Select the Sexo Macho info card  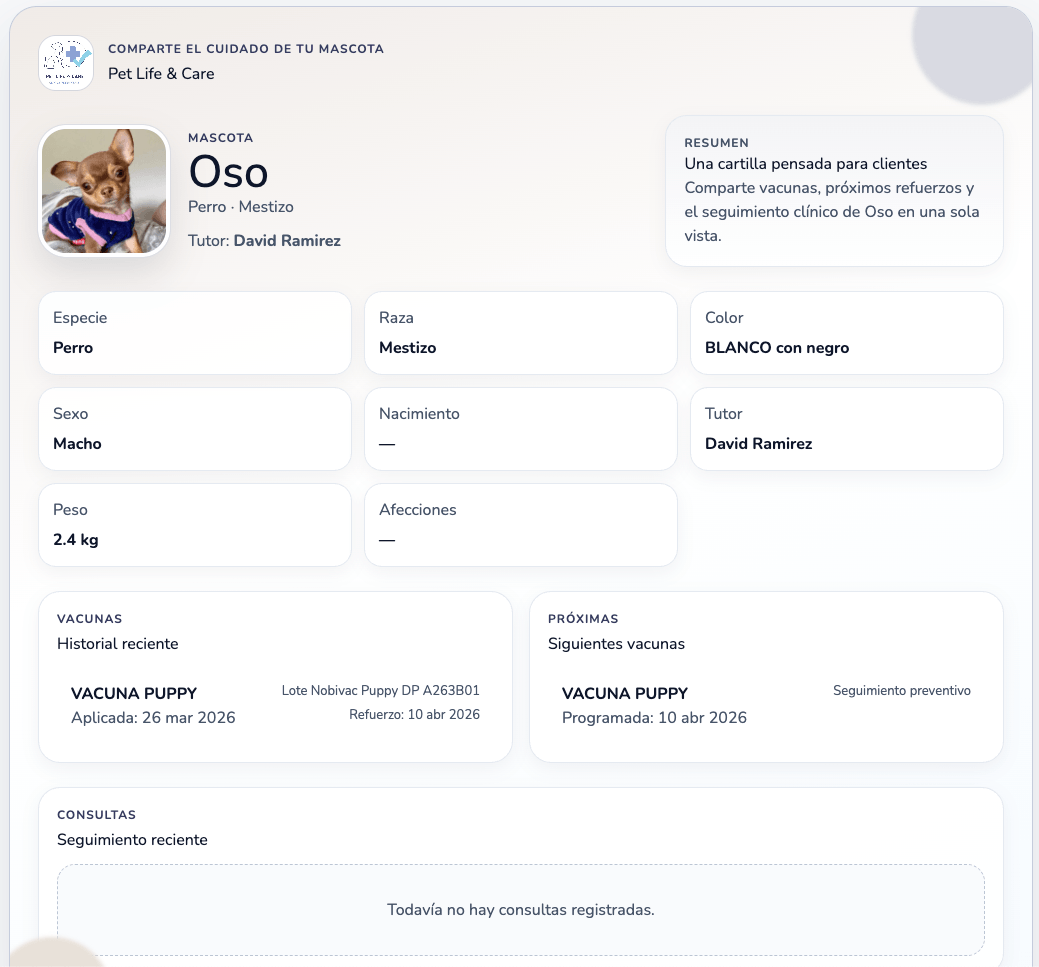pos(194,429)
